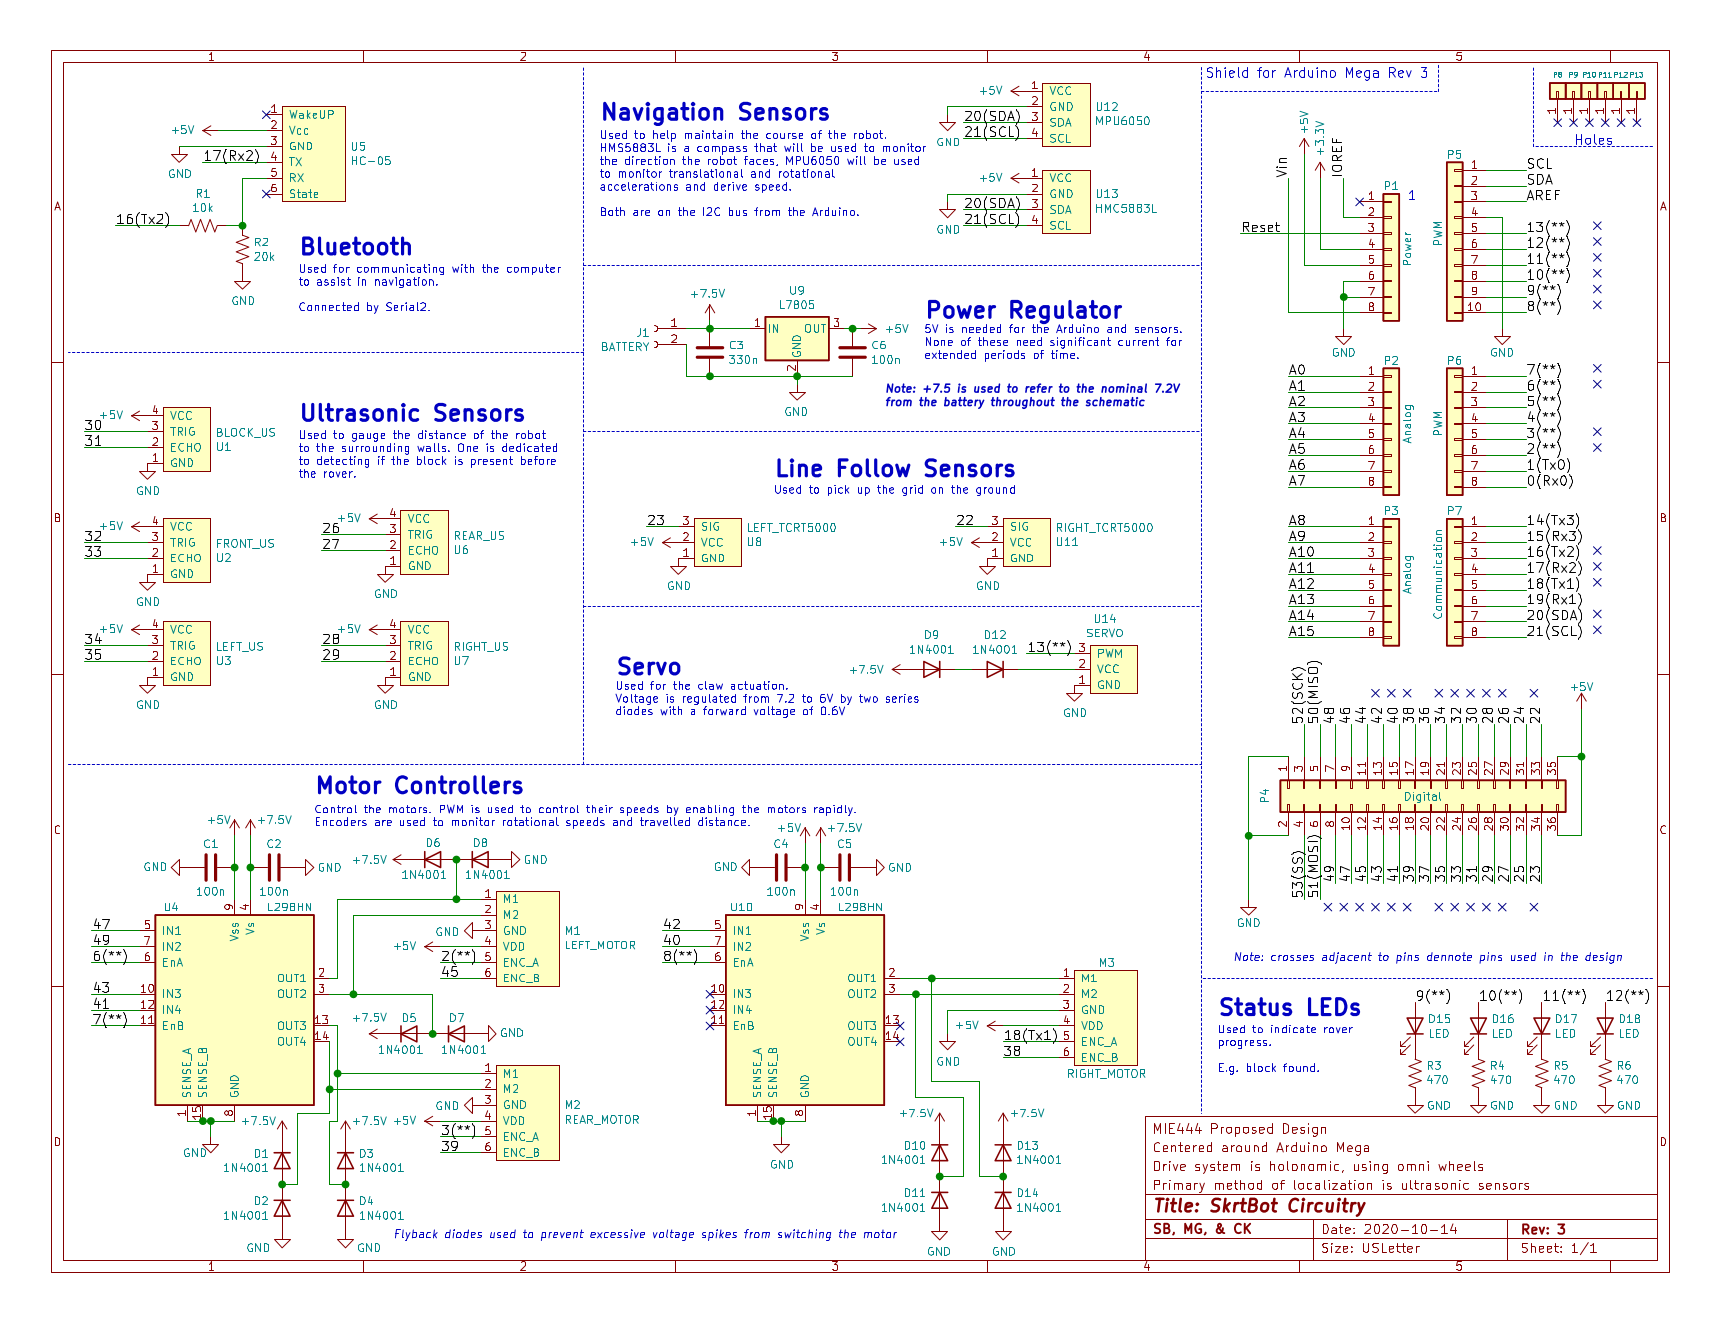The width and height of the screenshot is (1720, 1321).
Task: Click the P4 Digital double-row header
Action: pos(1423,796)
